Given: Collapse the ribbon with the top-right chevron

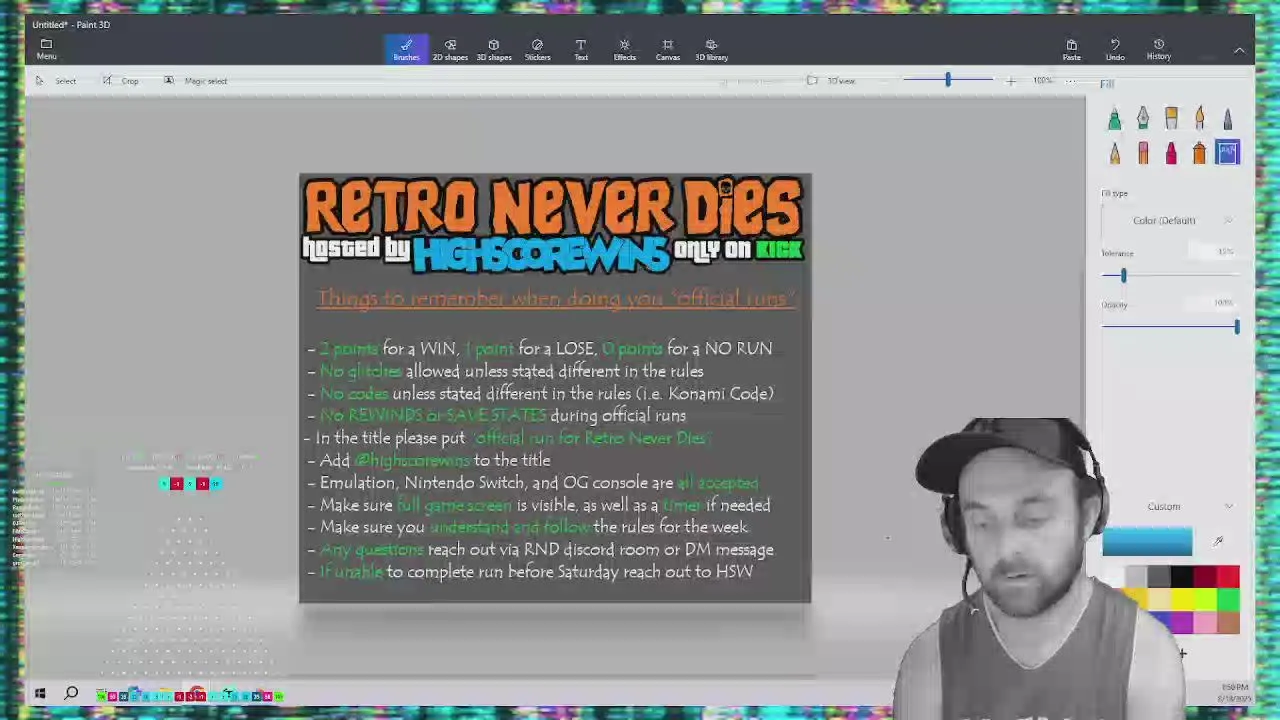Looking at the screenshot, I should (1239, 50).
